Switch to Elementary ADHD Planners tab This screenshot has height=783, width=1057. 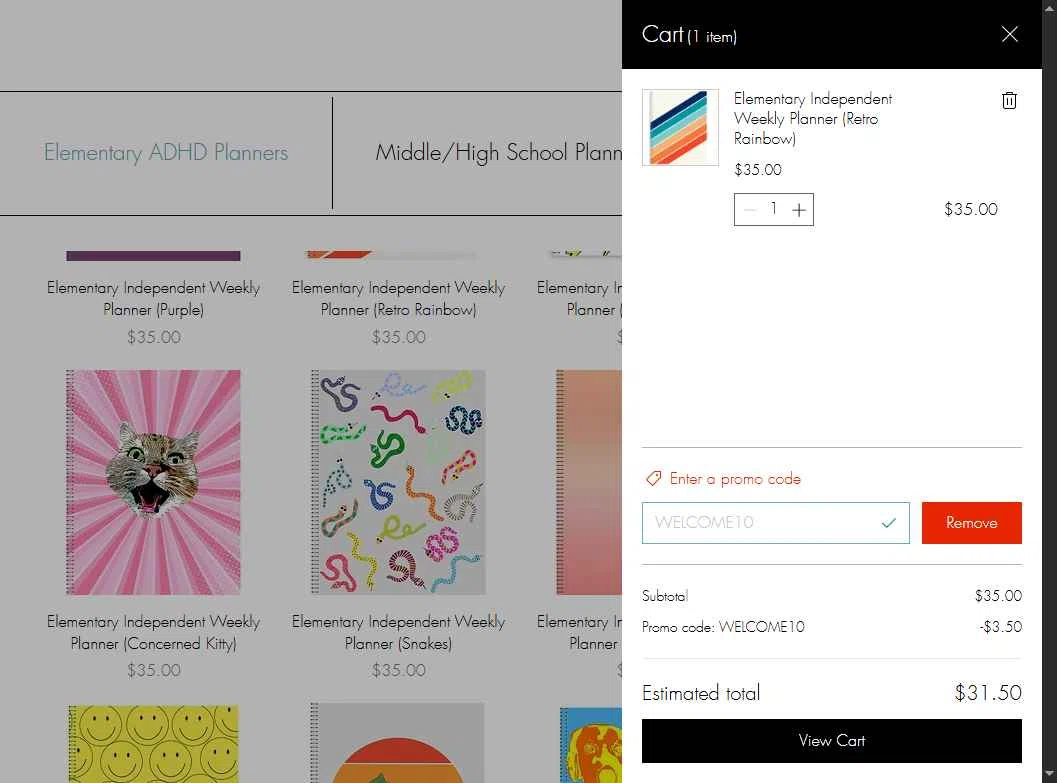[x=166, y=152]
